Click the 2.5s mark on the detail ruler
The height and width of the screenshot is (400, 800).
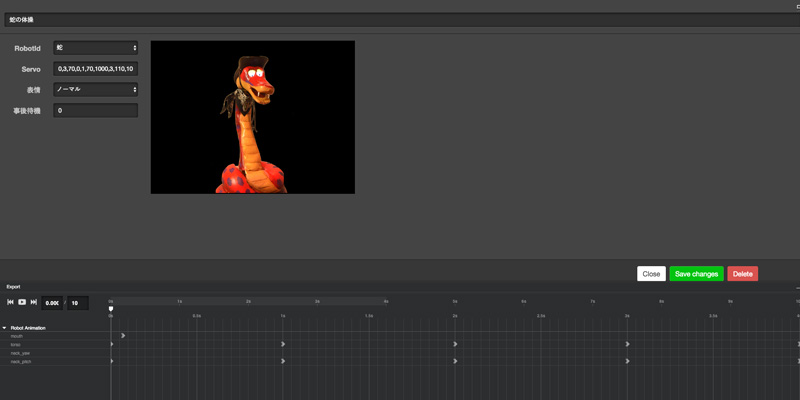541,316
